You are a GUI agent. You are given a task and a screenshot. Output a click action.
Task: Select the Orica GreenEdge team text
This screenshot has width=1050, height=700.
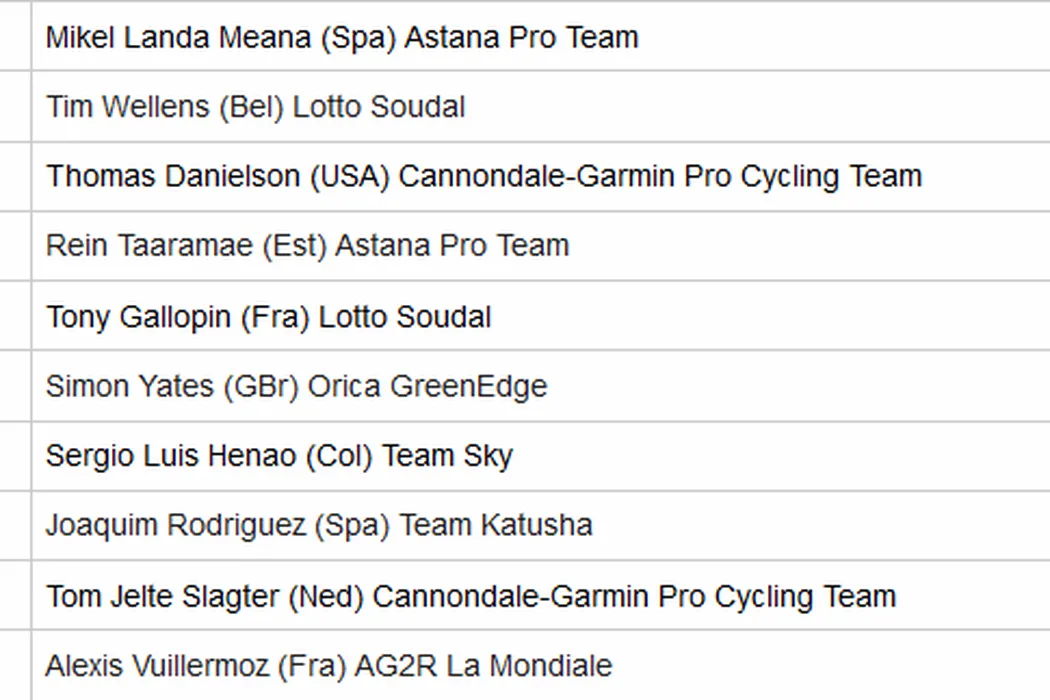point(427,386)
